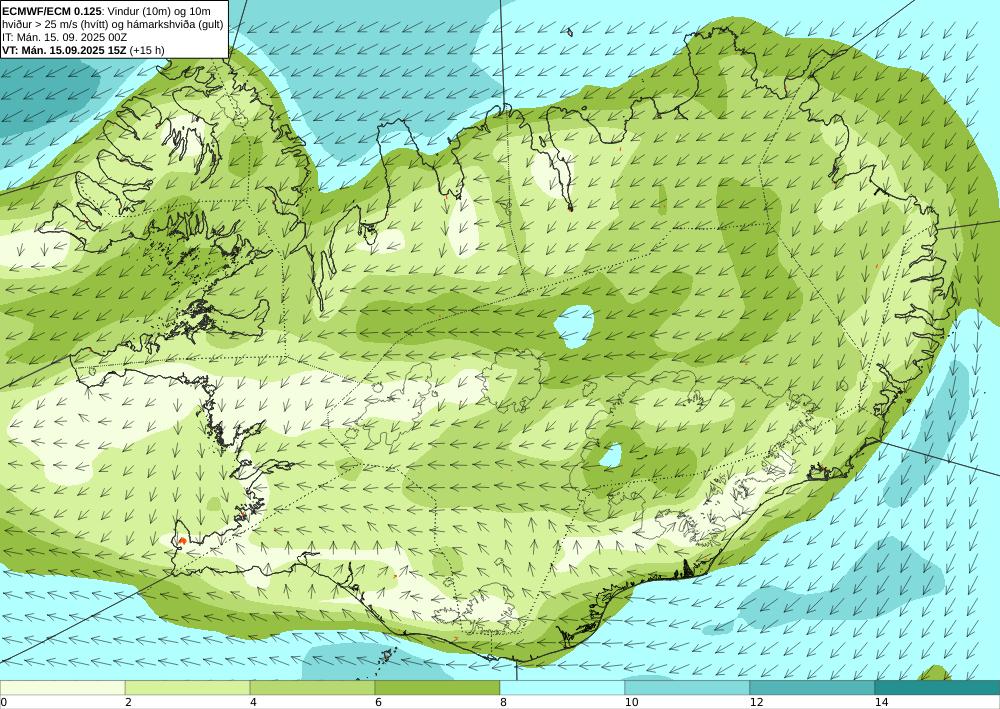This screenshot has width=1000, height=709.
Task: Click the initial time line IT: Mán. 15. 09. 2025 00Z
Action: (x=64, y=37)
